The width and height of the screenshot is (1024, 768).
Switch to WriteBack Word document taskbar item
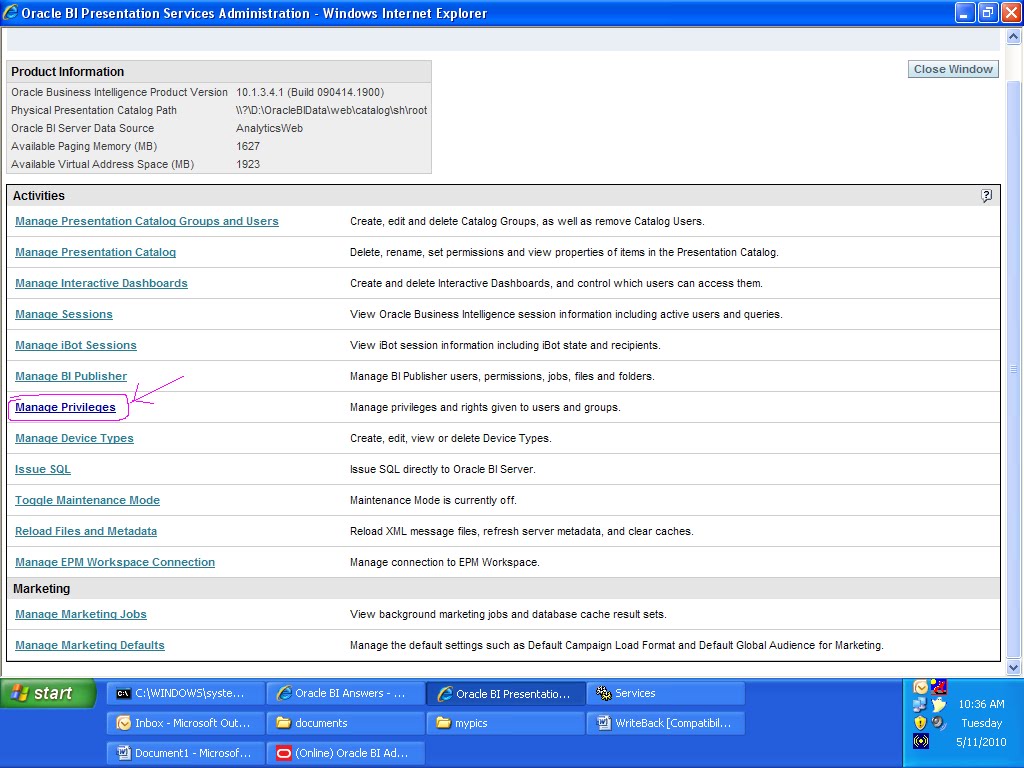point(667,723)
